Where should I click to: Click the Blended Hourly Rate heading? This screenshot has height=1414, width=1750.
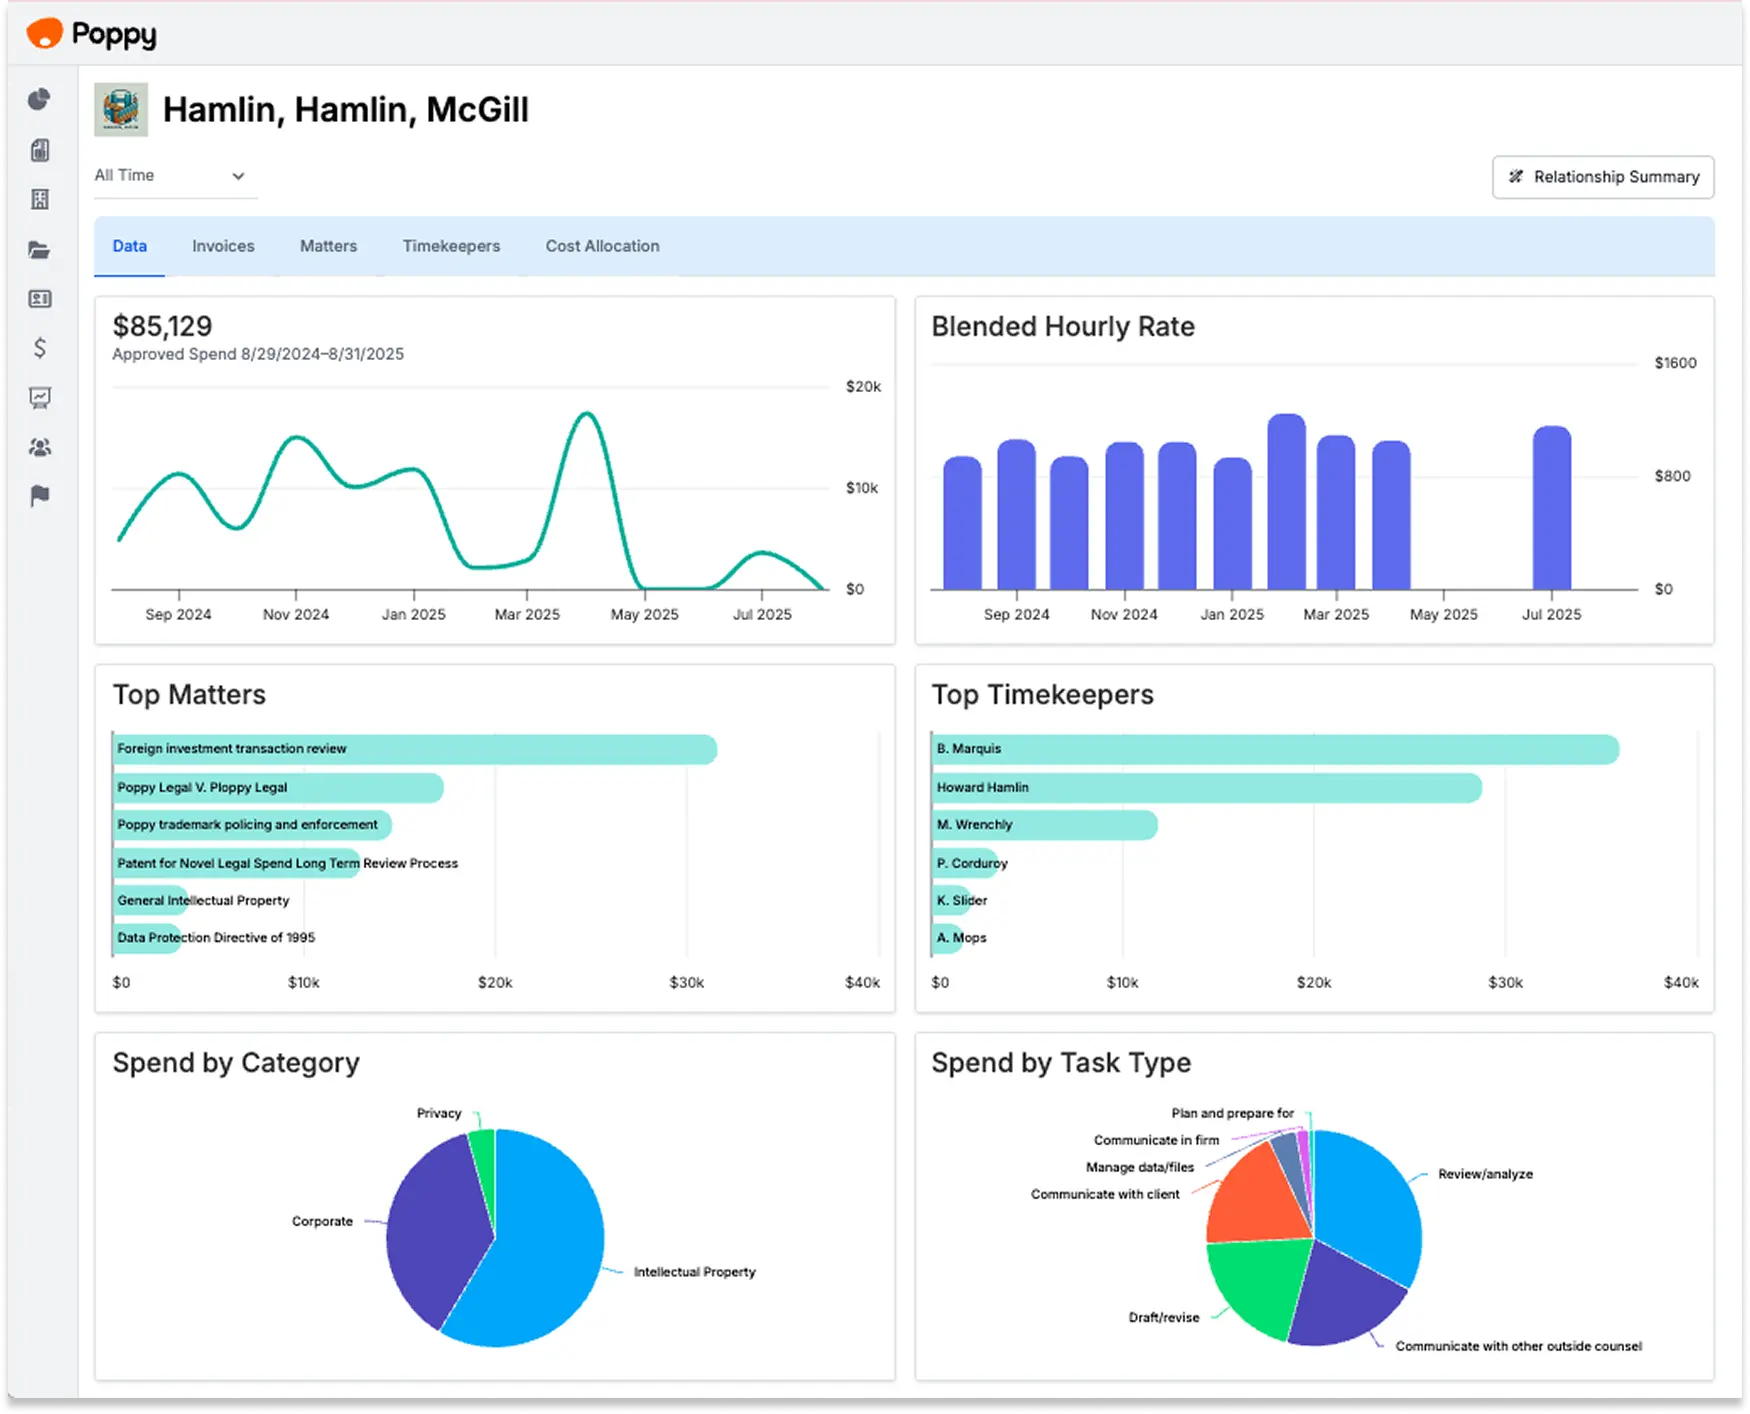tap(1063, 327)
